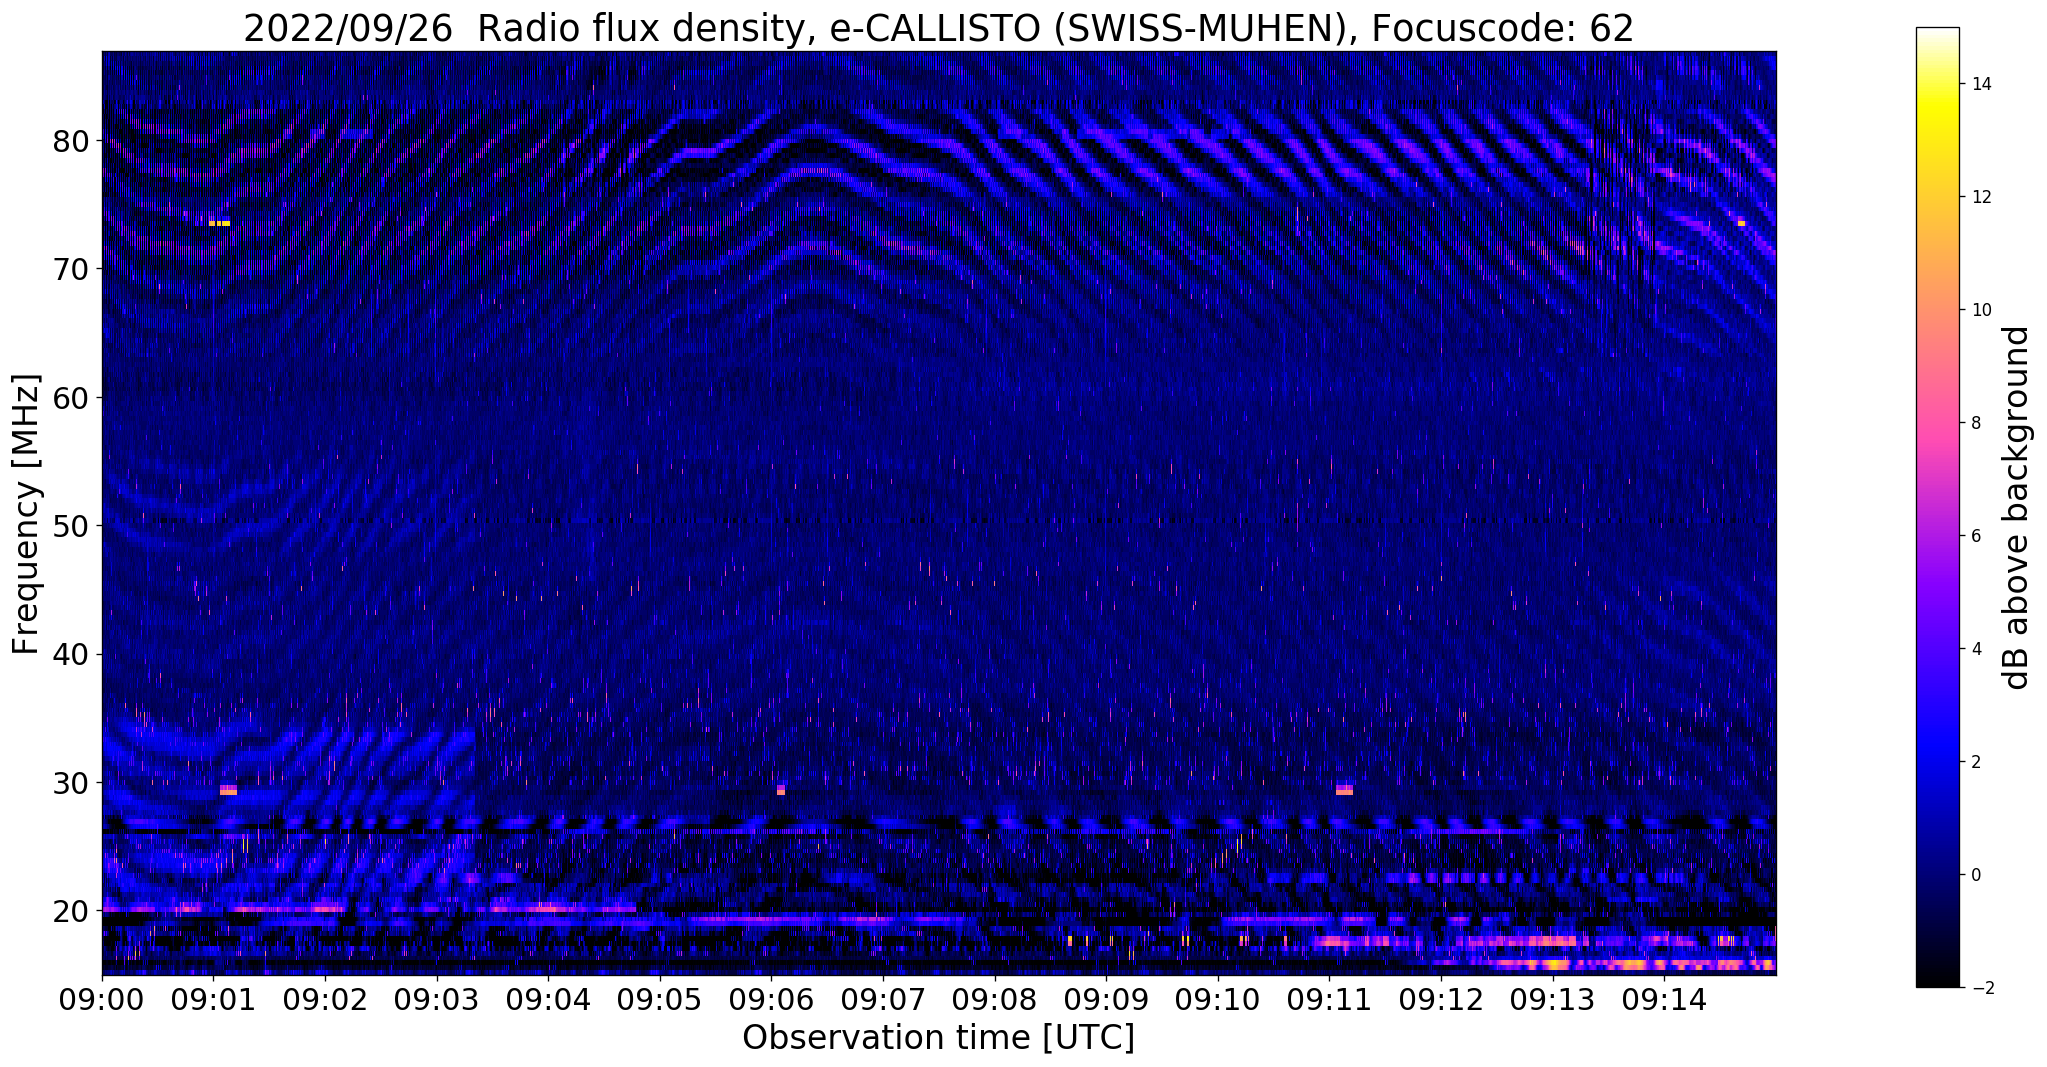
Task: Click the 09:10 time tick label
Action: (x=1218, y=999)
